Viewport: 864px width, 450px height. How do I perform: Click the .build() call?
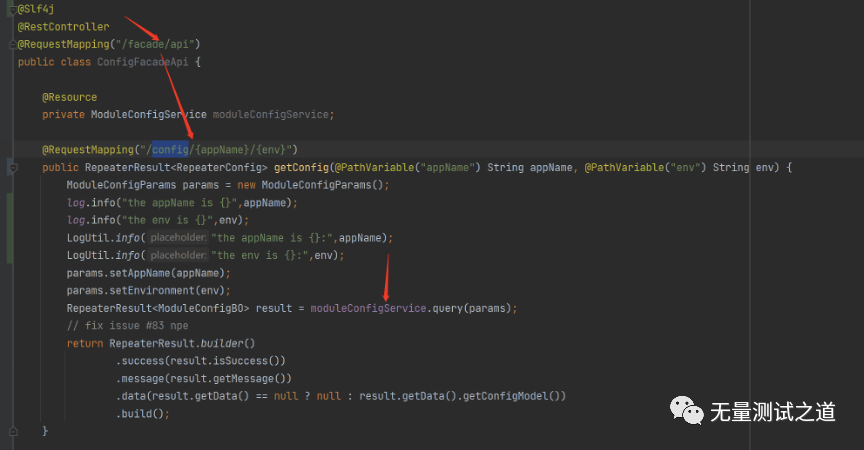[x=139, y=414]
